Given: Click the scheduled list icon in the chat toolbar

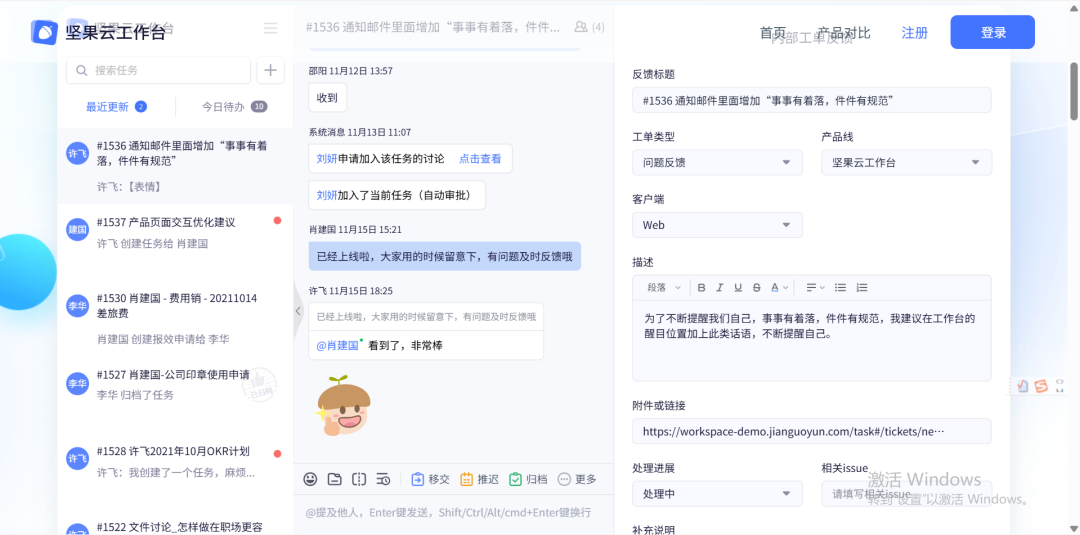Looking at the screenshot, I should pos(384,479).
